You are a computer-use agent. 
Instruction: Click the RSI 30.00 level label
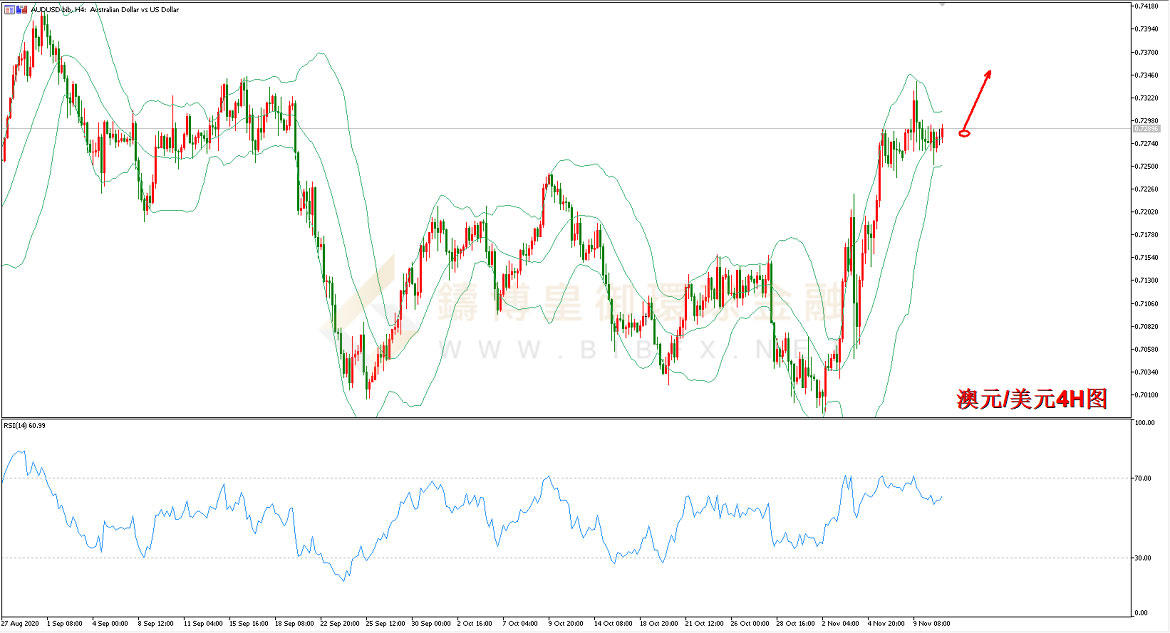(x=1142, y=558)
